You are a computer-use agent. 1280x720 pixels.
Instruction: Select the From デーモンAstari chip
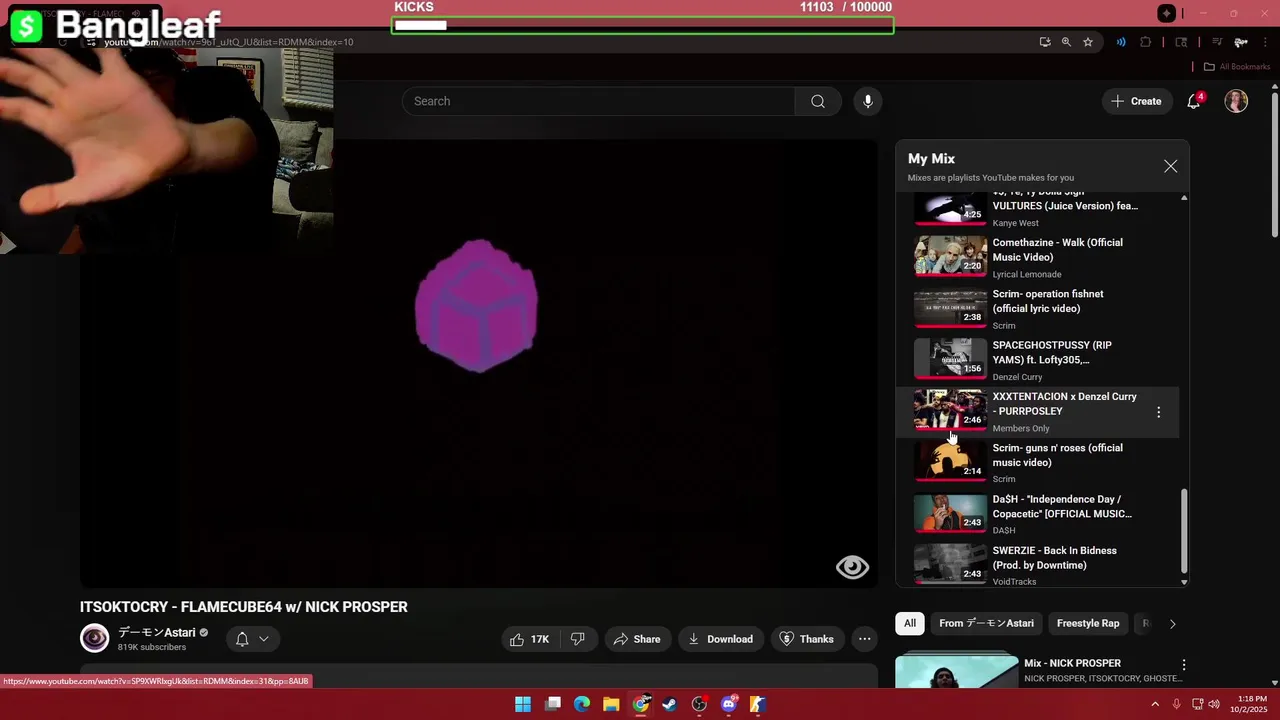(986, 623)
